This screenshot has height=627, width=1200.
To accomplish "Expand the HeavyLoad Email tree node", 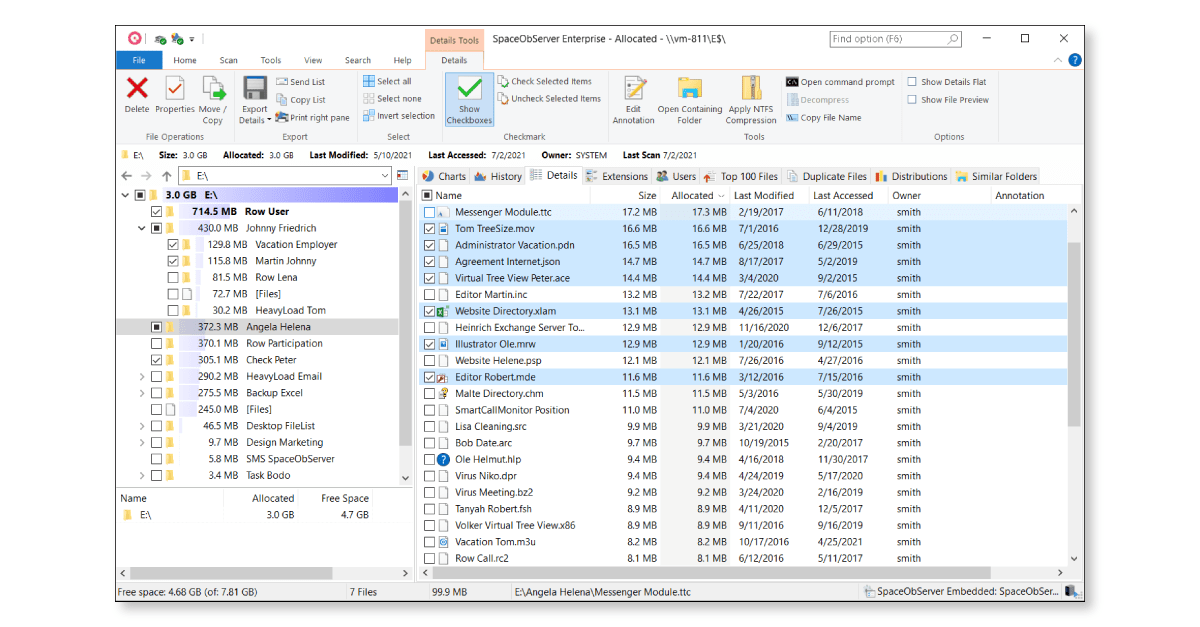I will pos(142,377).
